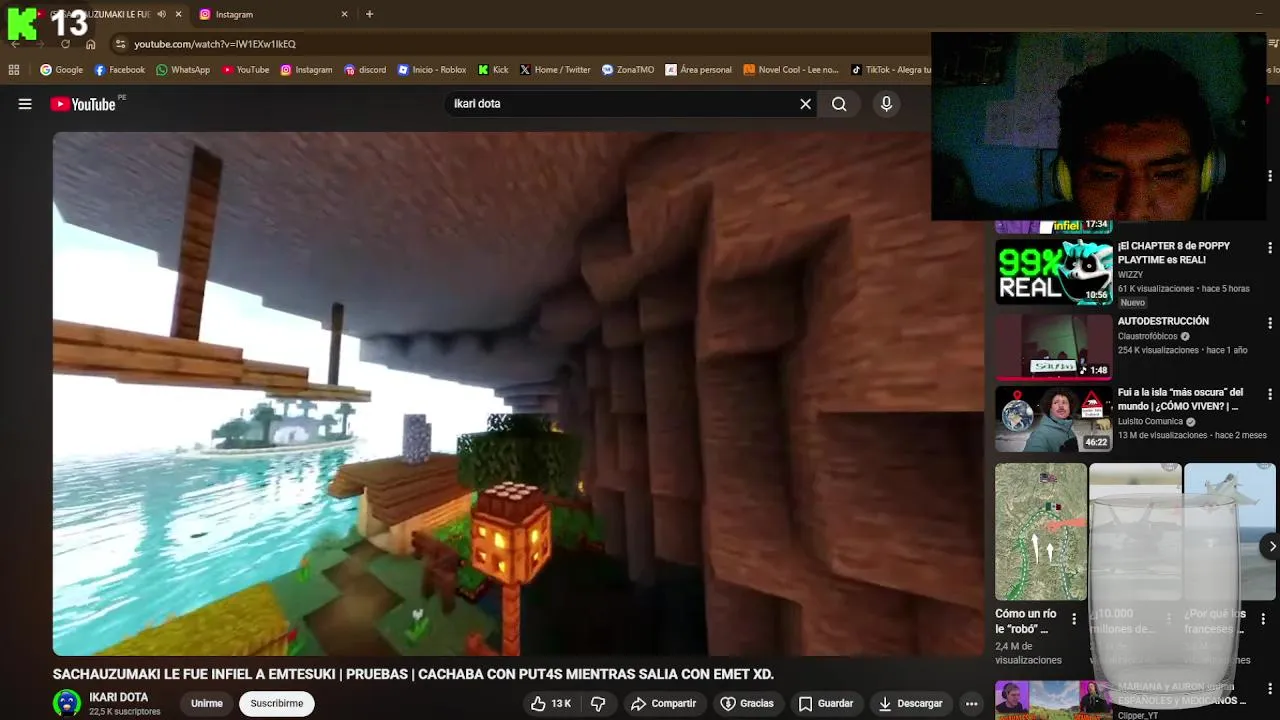Viewport: 1280px width, 720px height.
Task: Open 'Fui a la isla más oscura' title
Action: point(1180,399)
